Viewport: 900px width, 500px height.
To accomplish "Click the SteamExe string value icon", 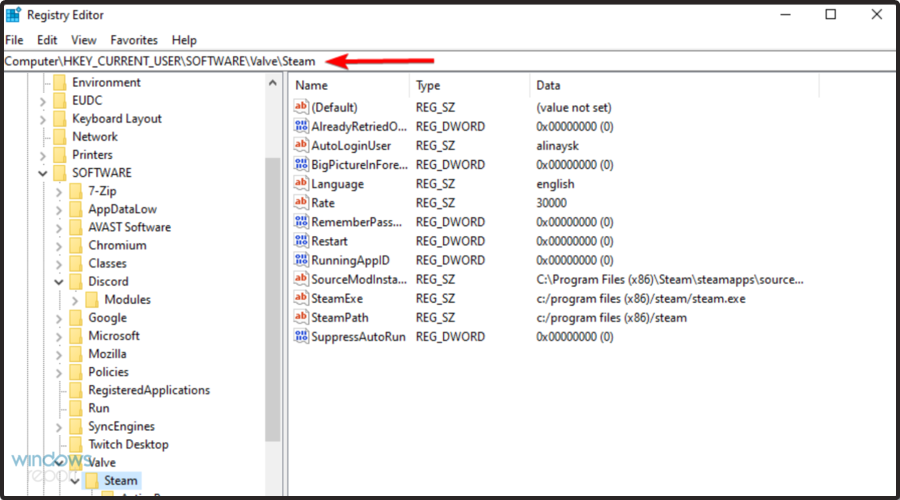I will pyautogui.click(x=301, y=298).
